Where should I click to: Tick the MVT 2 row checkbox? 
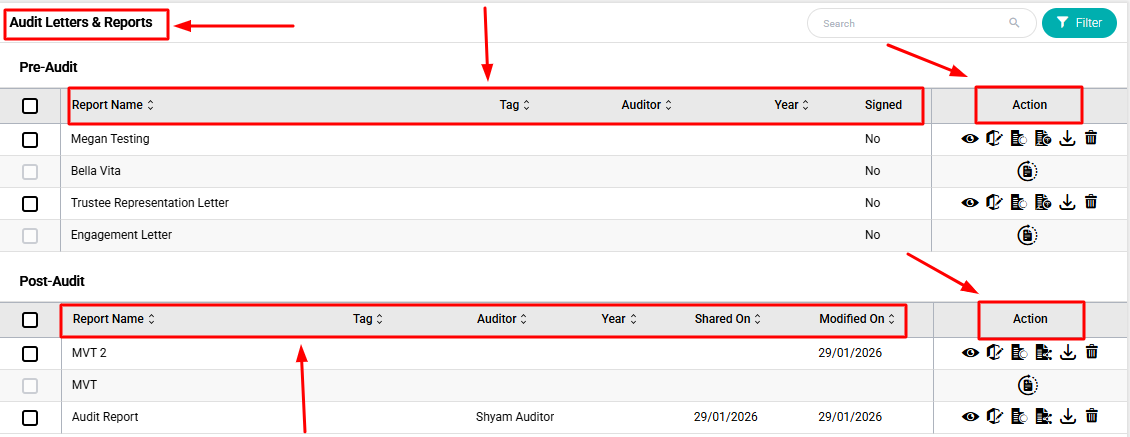[30, 354]
